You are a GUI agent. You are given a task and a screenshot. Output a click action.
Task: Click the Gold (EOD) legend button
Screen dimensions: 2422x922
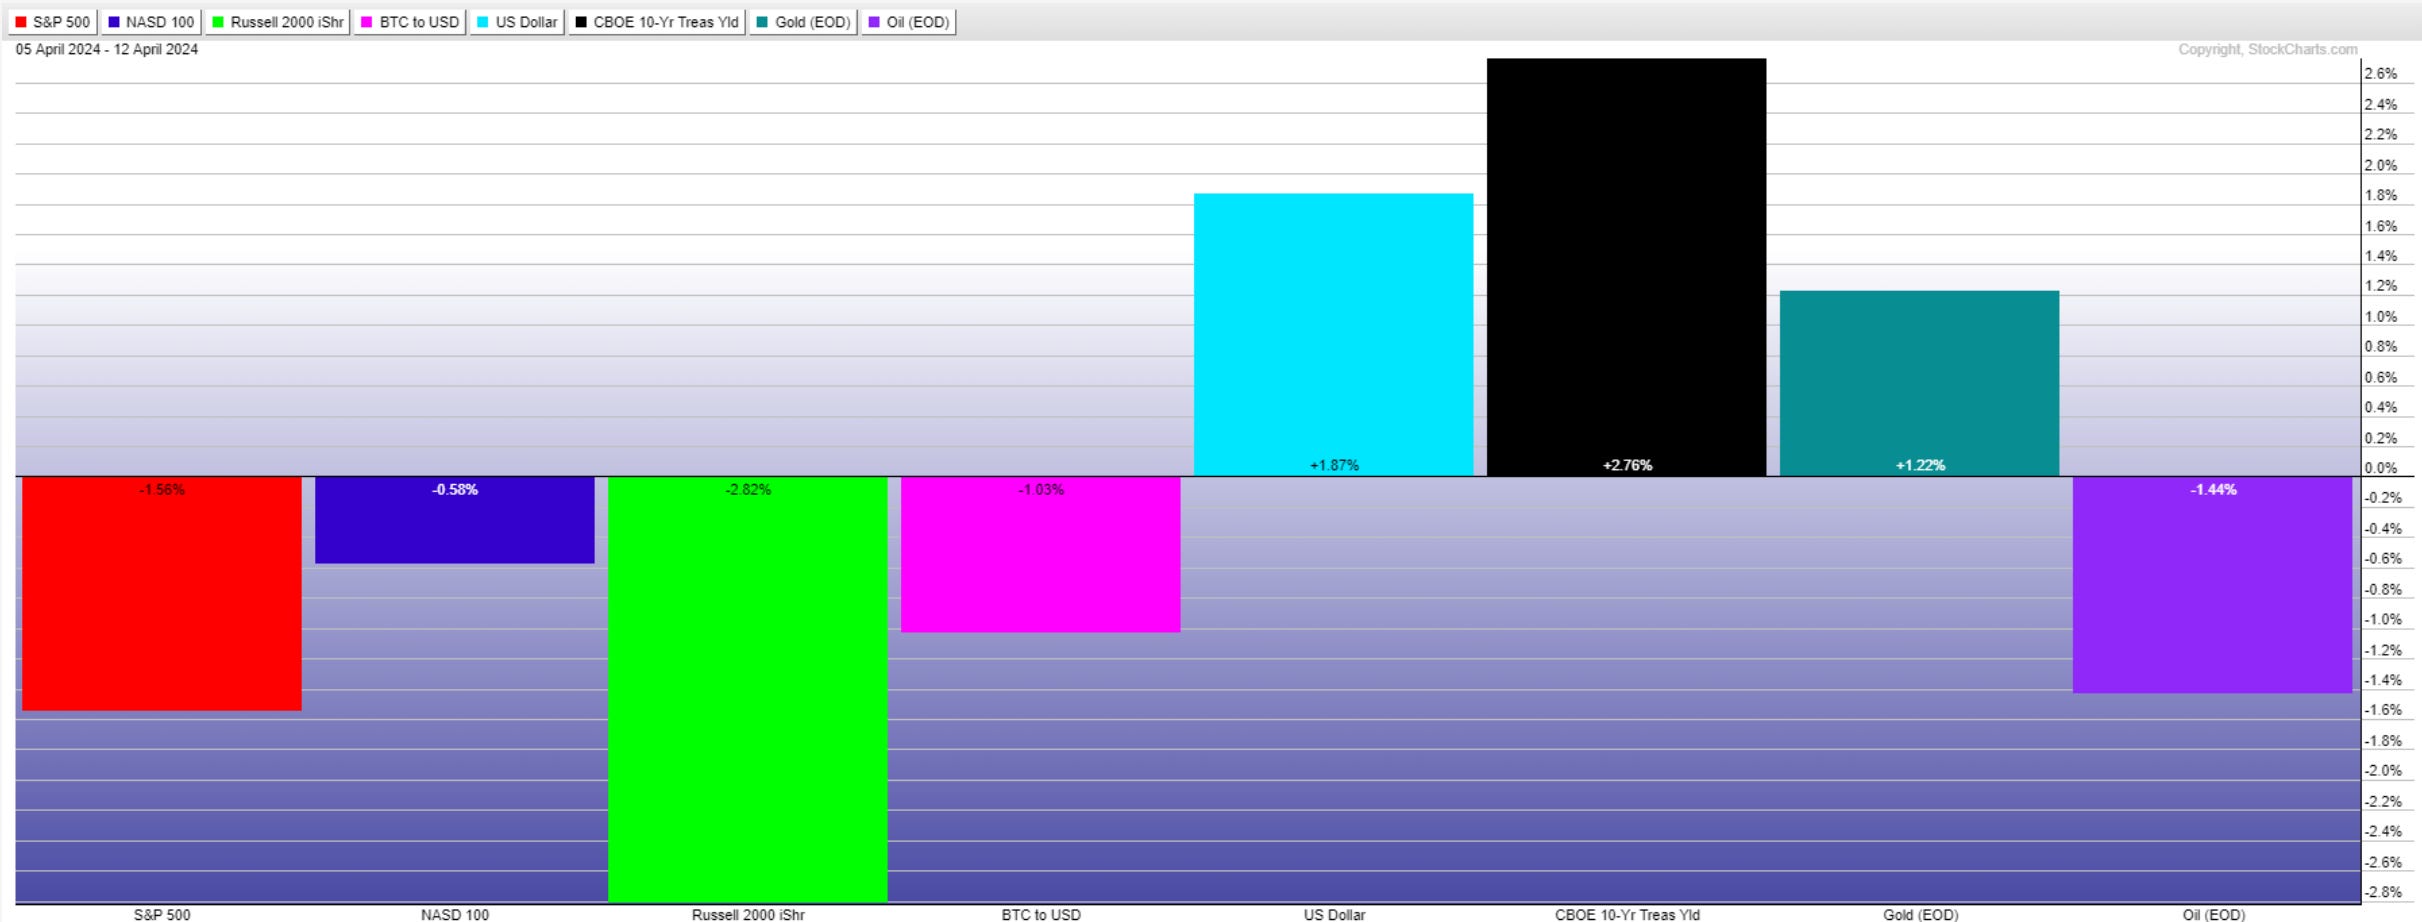coord(803,22)
